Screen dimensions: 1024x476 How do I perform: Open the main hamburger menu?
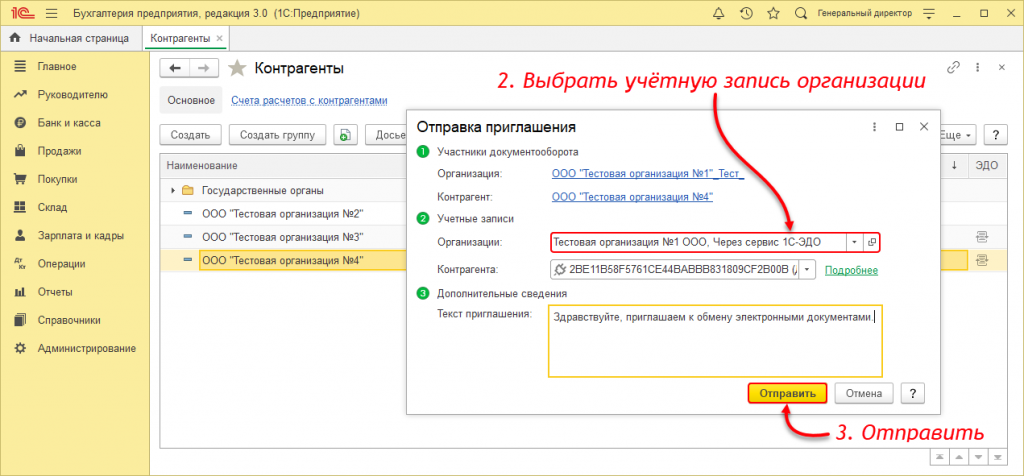(x=53, y=14)
